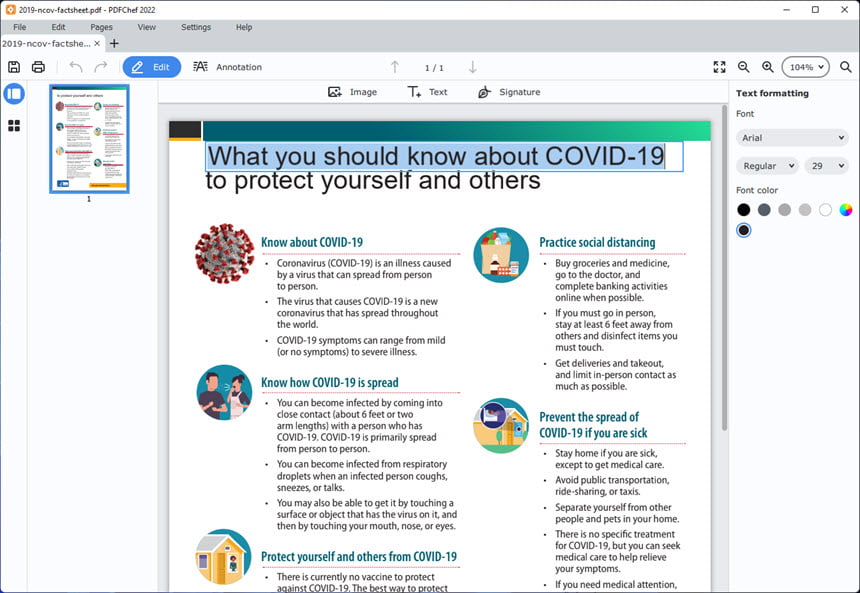Screen dimensions: 860x593
Task: Add Text tool
Action: (427, 92)
